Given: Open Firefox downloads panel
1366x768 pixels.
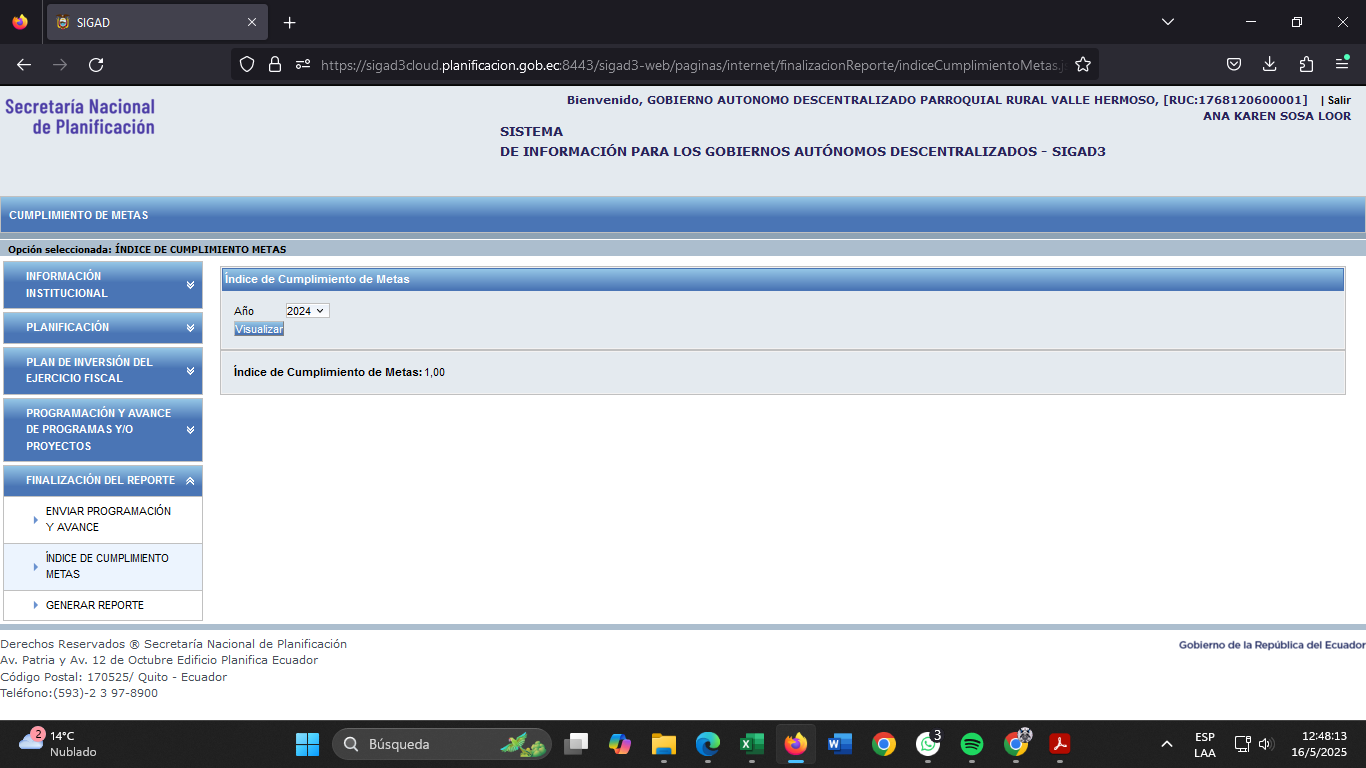Looking at the screenshot, I should (x=1270, y=65).
